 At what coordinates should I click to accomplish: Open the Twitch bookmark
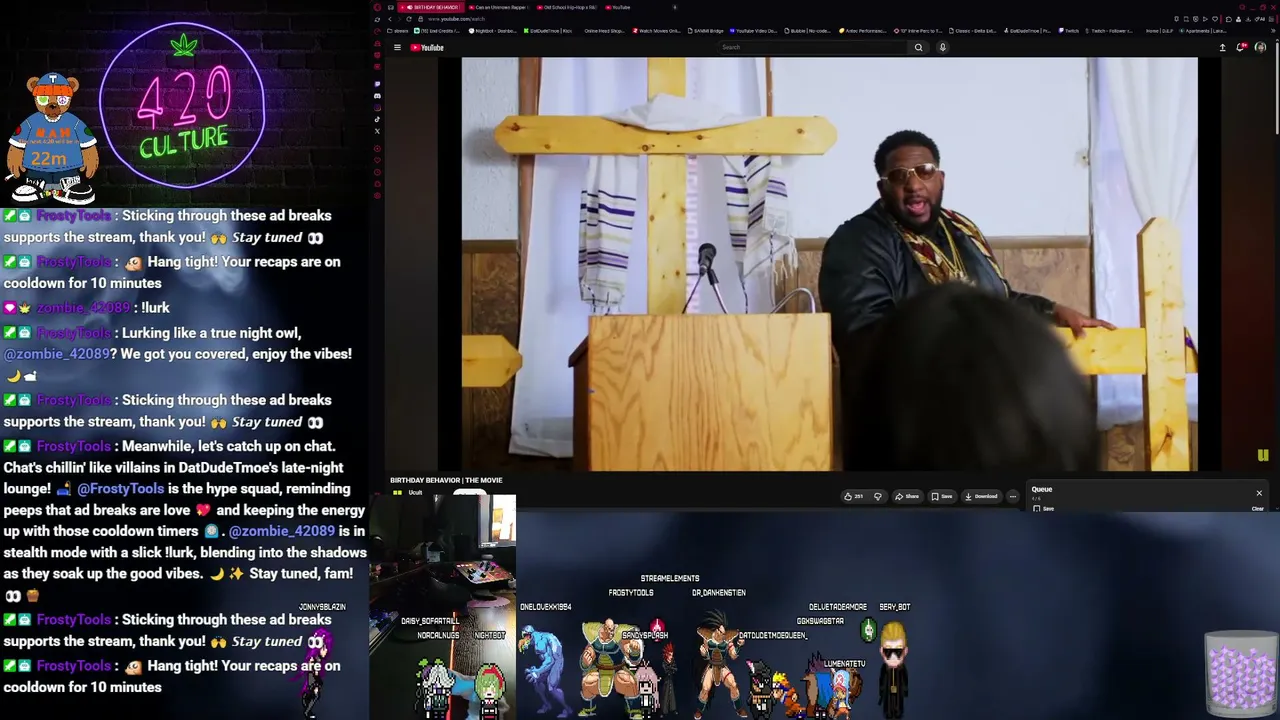coord(1070,31)
